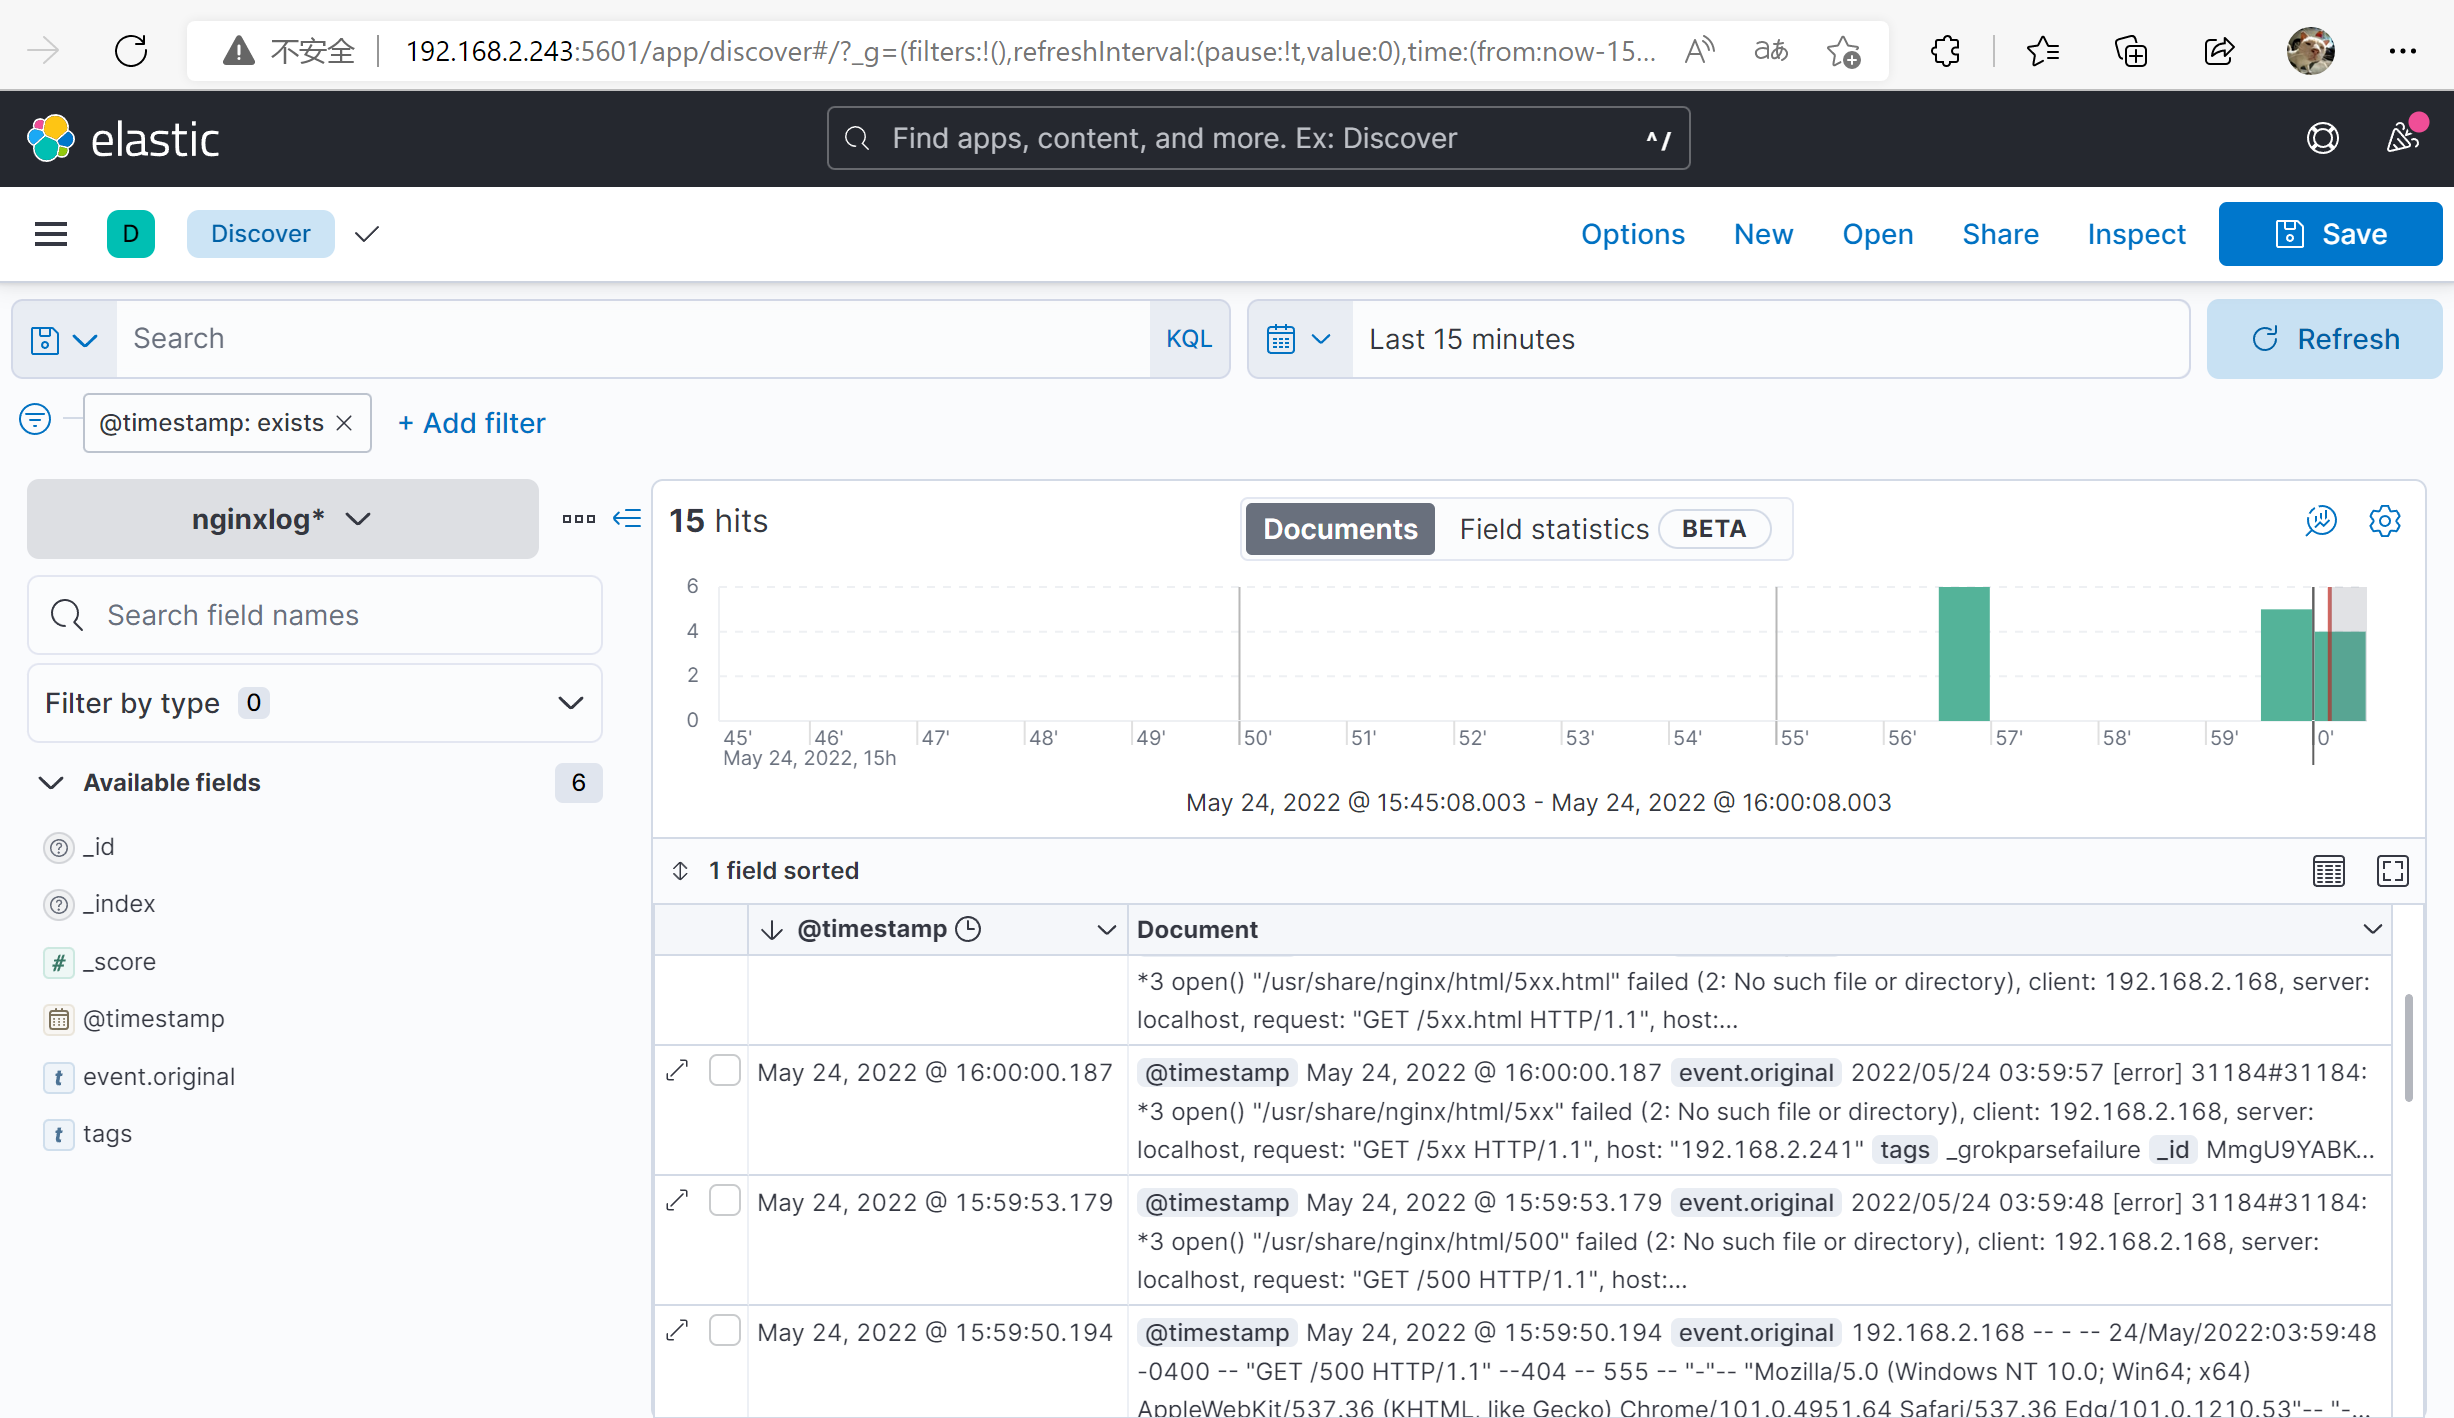
Task: Click the Refresh button
Action: pos(2324,339)
